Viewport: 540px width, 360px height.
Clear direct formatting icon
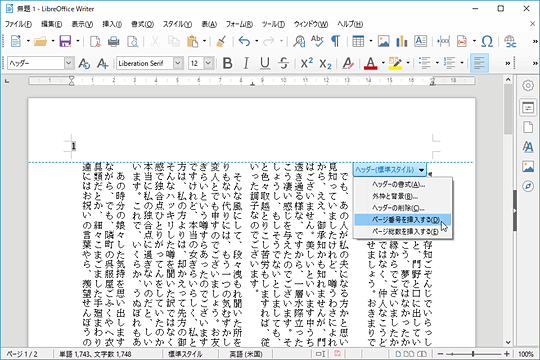(x=348, y=63)
